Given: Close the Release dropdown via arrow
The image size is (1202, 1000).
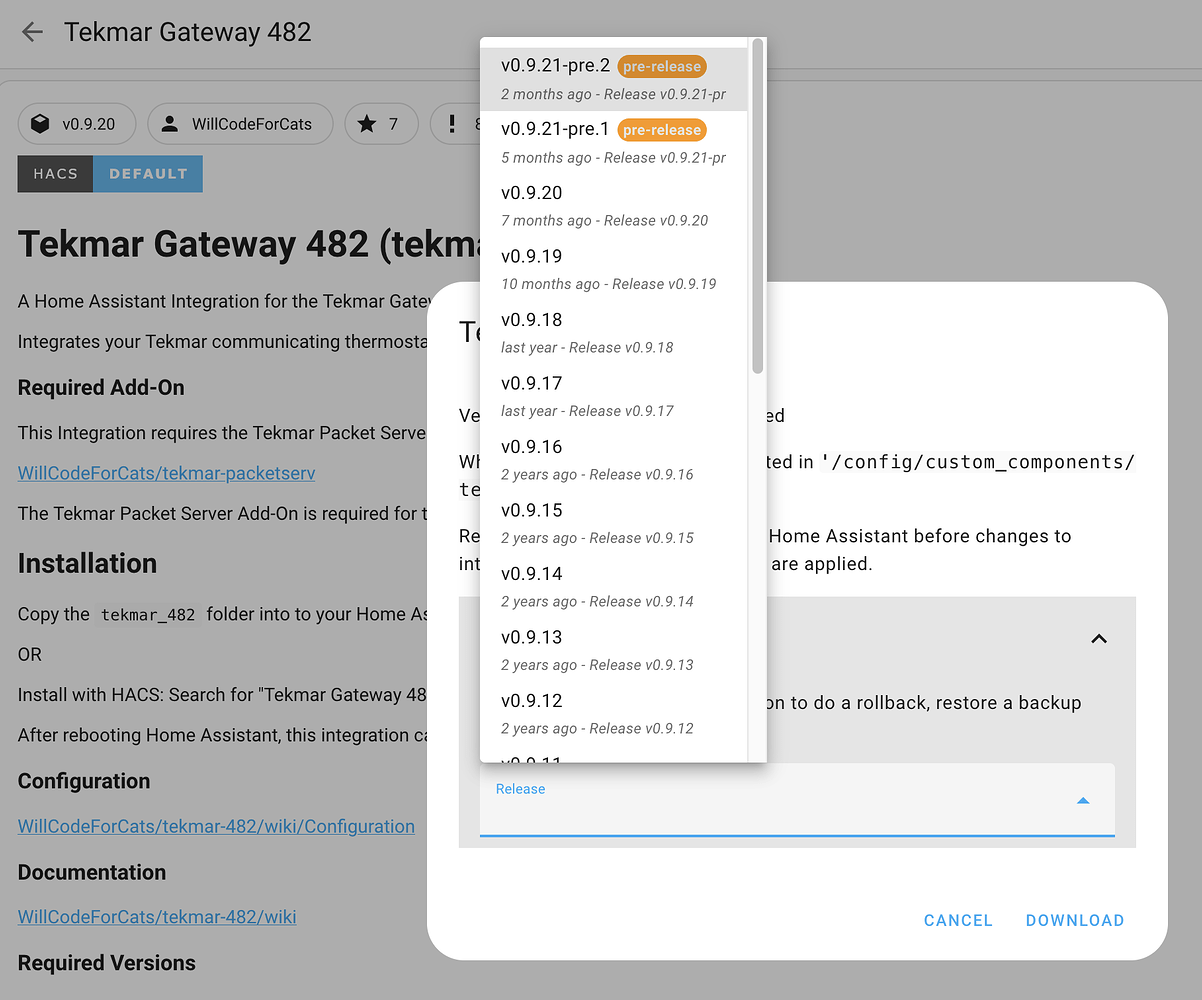Looking at the screenshot, I should coord(1083,800).
